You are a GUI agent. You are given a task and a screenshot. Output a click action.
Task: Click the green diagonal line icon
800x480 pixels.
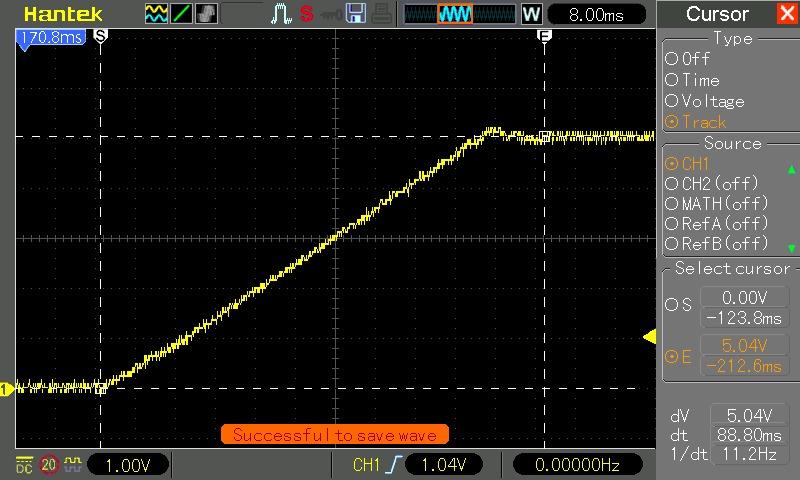tap(181, 14)
